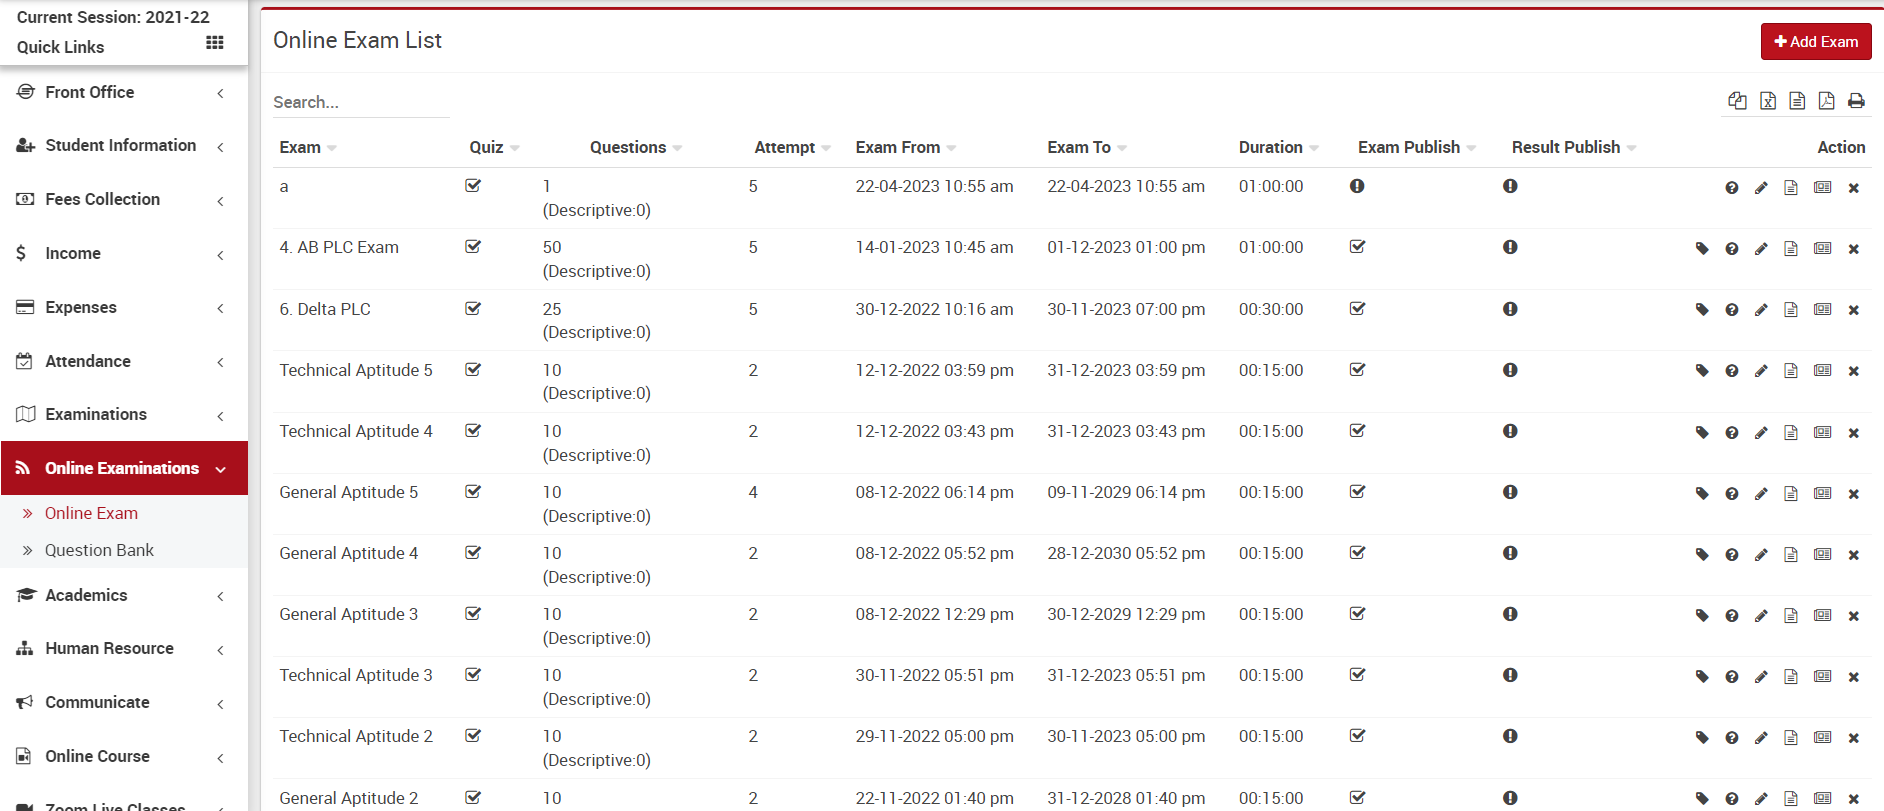The image size is (1884, 811).
Task: Open the question mark icon for General Aptitude 5
Action: pyautogui.click(x=1731, y=494)
